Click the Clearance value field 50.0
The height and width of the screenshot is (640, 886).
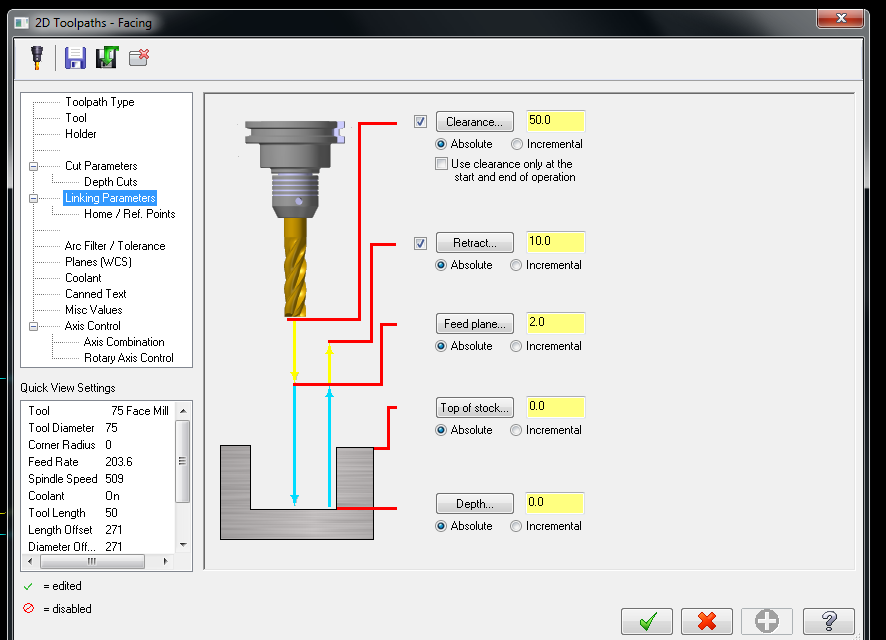coord(555,121)
